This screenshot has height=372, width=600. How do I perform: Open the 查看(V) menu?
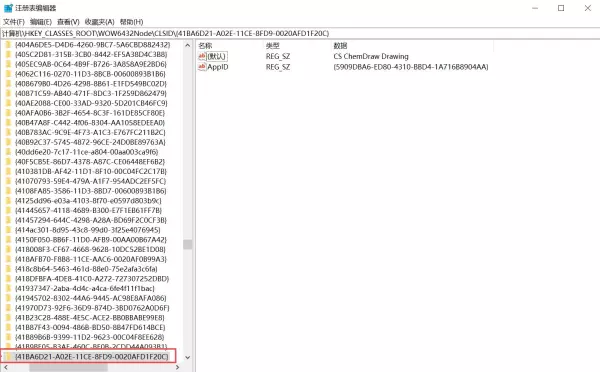[68, 22]
